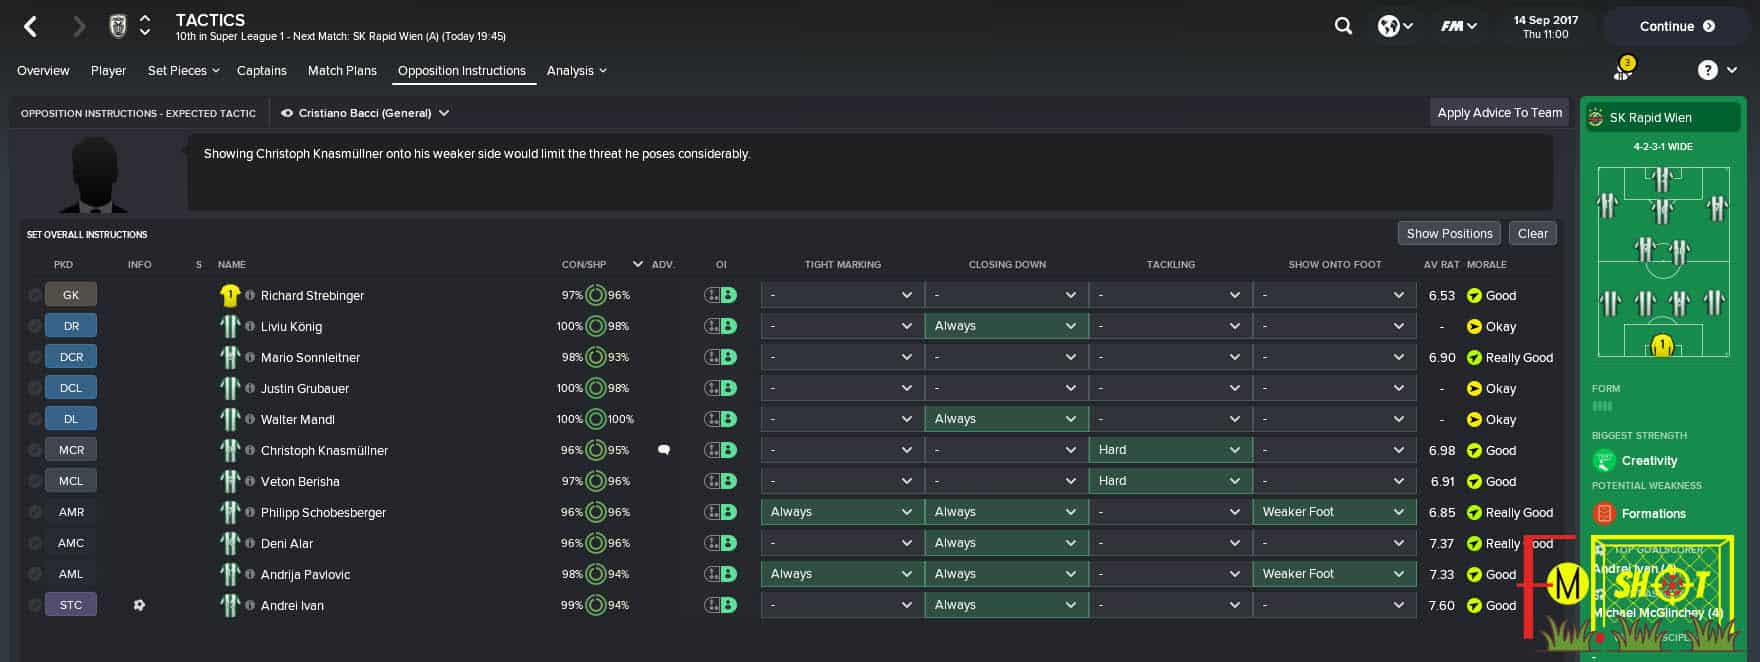Toggle the selection circle for AMR row
1760x662 pixels.
pos(35,512)
